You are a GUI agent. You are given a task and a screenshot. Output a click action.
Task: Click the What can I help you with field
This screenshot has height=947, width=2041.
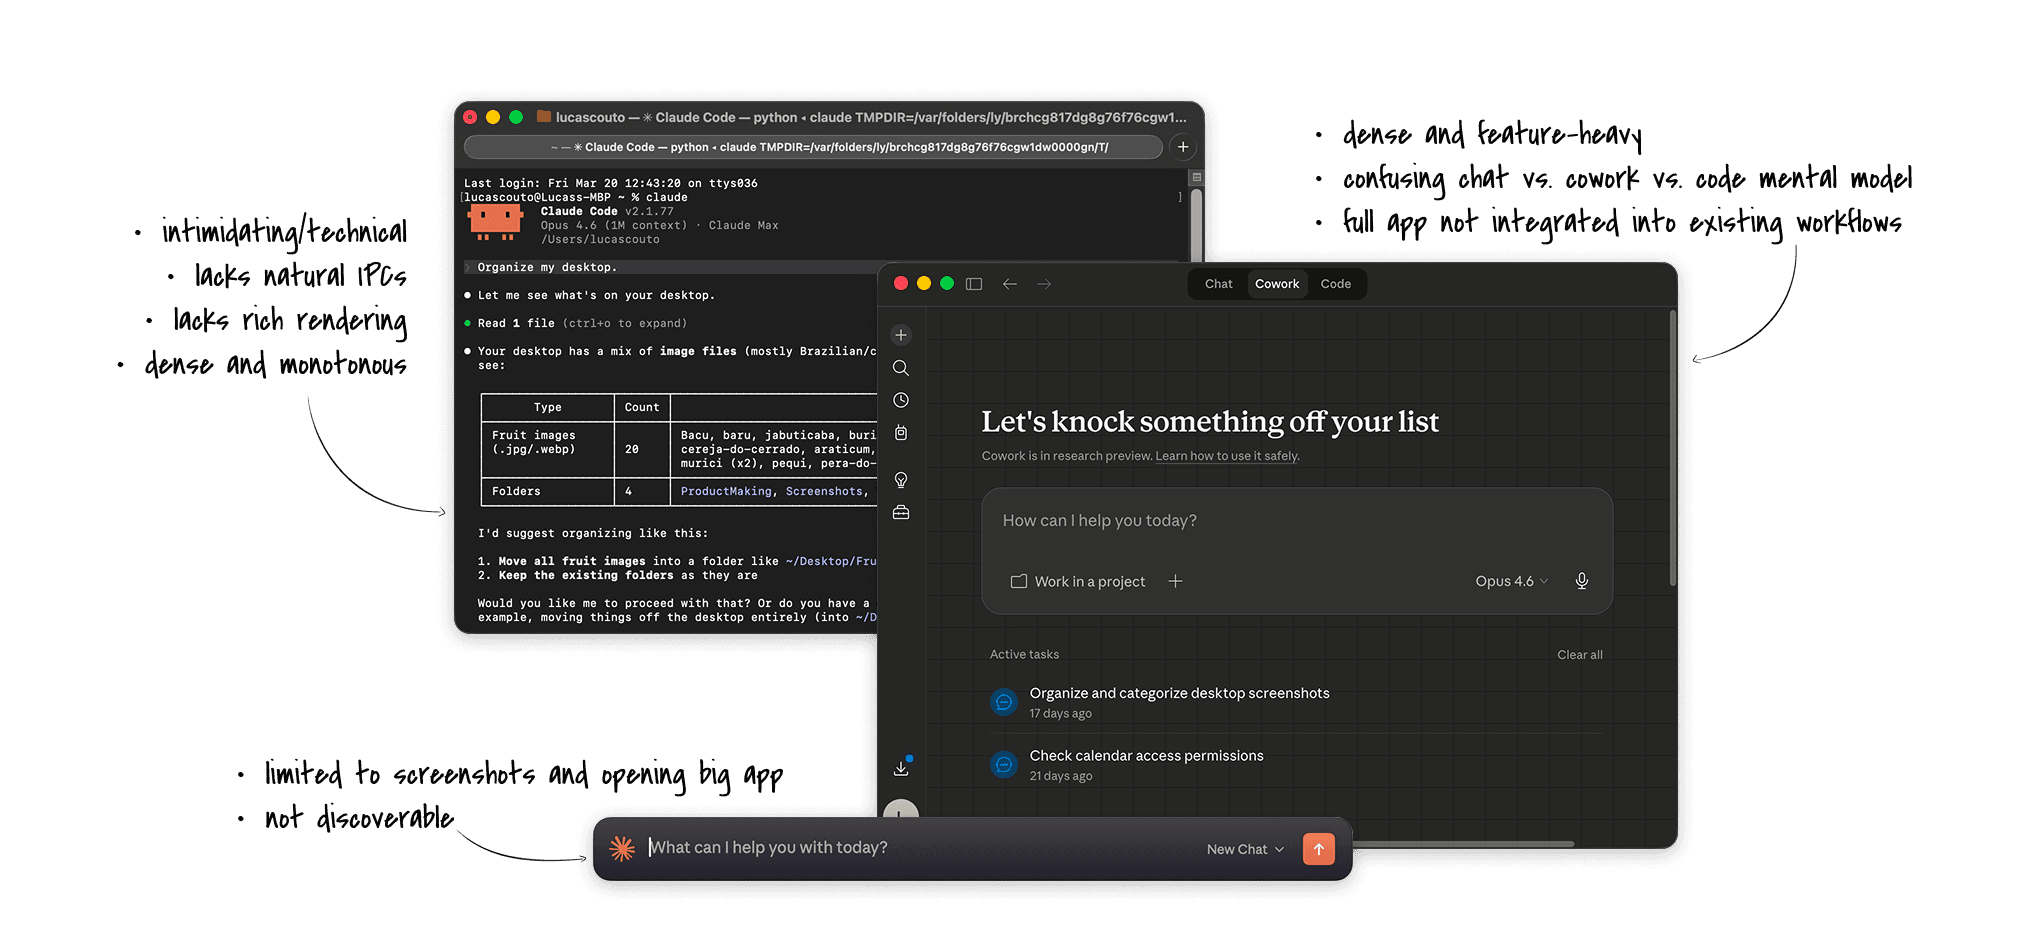[x=920, y=848]
